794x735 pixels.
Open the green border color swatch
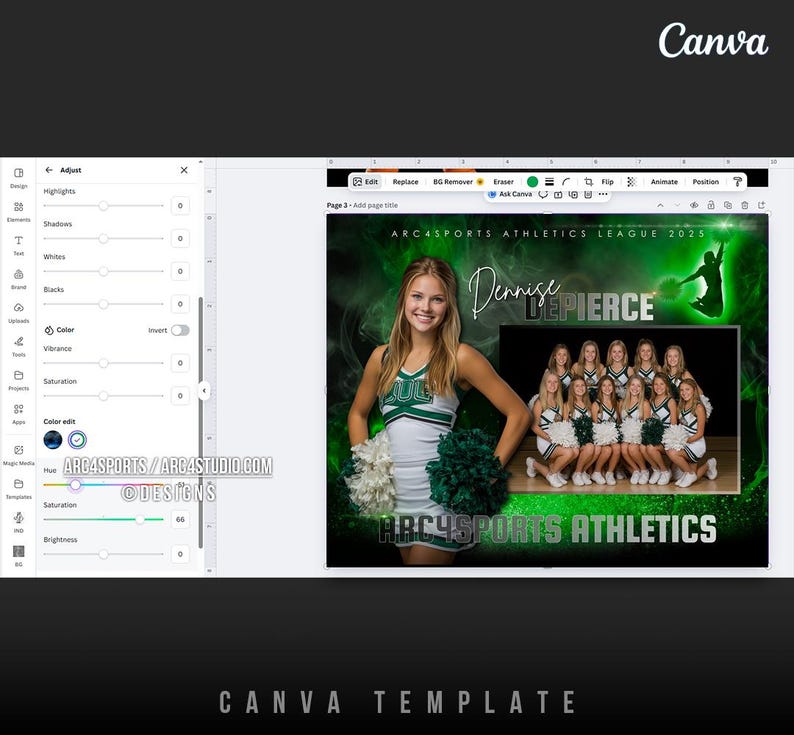point(532,182)
